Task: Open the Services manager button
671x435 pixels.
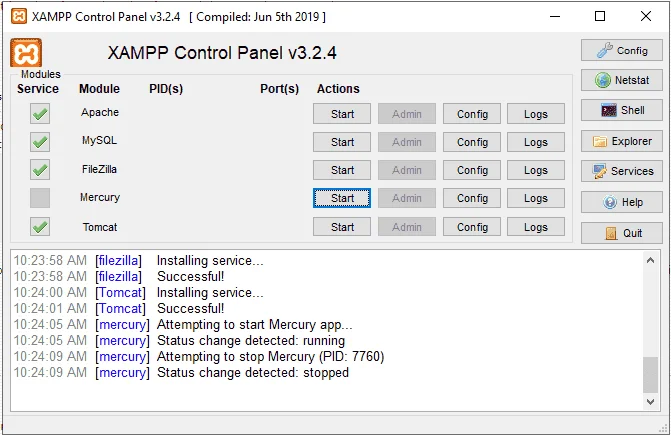Action: pyautogui.click(x=621, y=171)
